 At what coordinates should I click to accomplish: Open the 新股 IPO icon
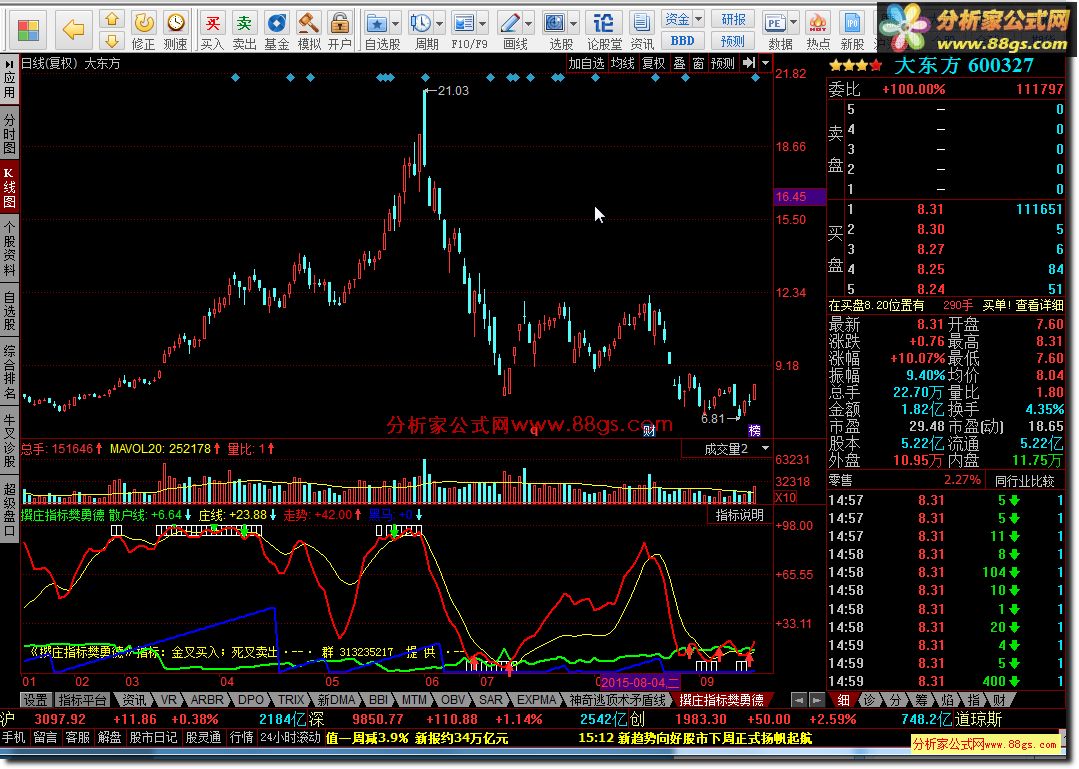tap(852, 23)
